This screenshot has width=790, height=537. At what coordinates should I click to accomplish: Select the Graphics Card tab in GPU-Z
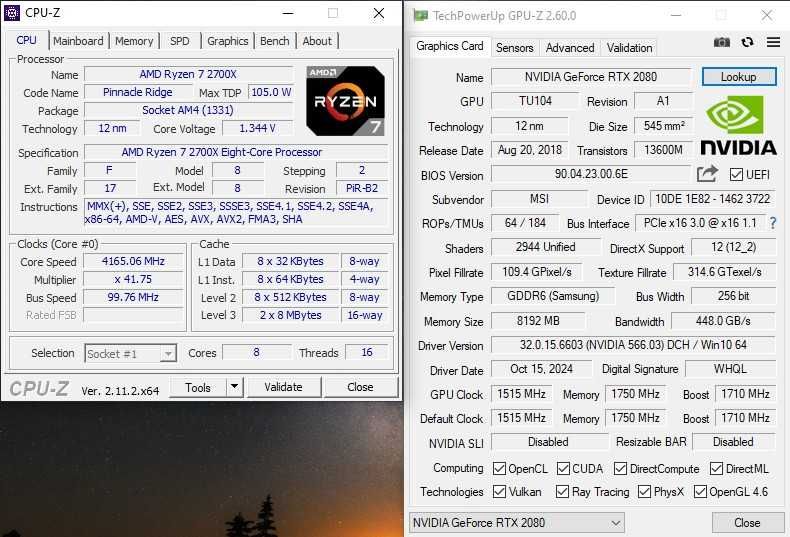coord(449,46)
